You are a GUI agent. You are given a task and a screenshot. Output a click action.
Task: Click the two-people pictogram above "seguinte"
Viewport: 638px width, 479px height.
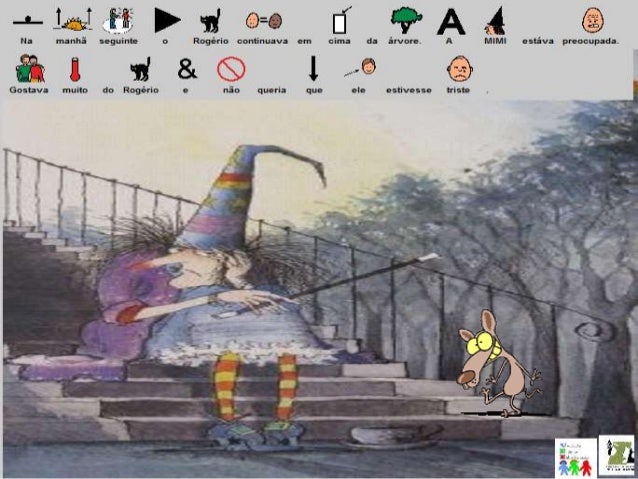[x=118, y=20]
